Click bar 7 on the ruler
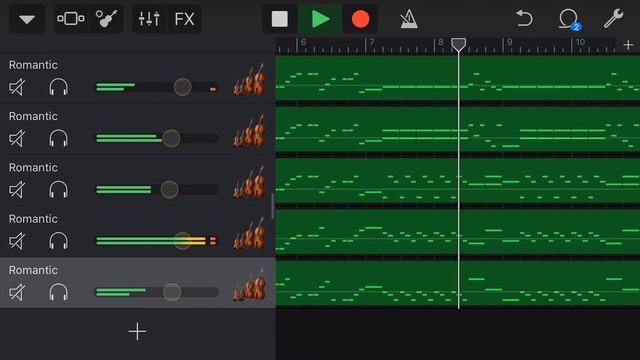The height and width of the screenshot is (360, 640). click(x=372, y=42)
